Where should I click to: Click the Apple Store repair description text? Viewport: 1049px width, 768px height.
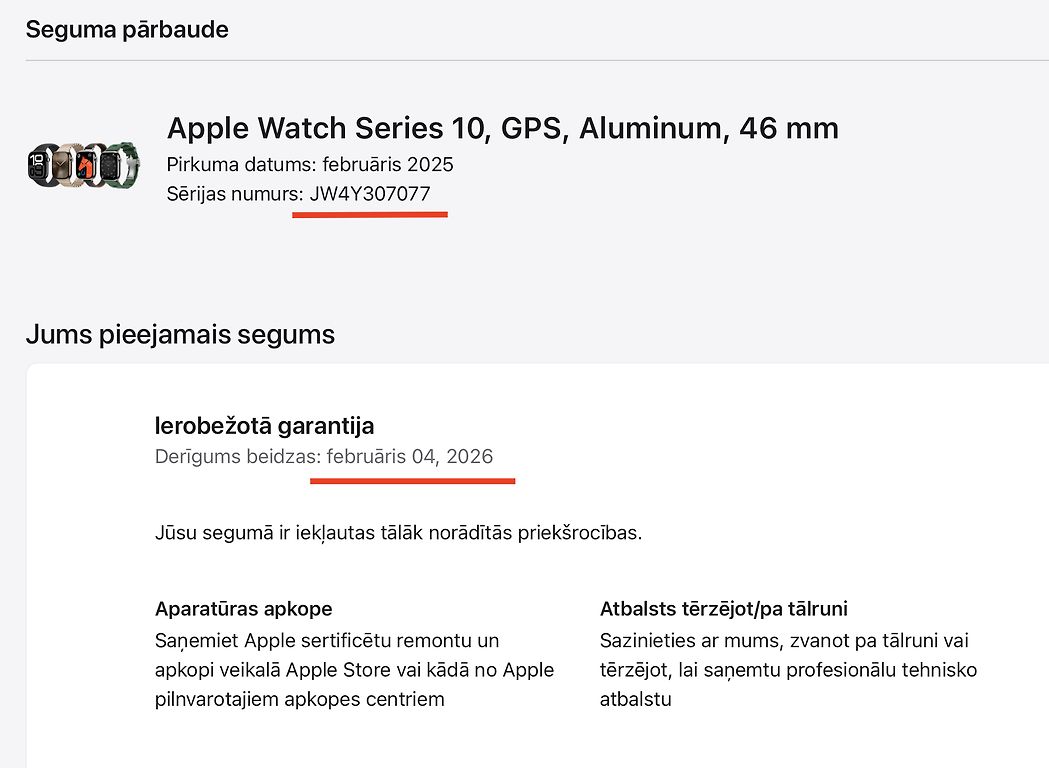[x=354, y=670]
